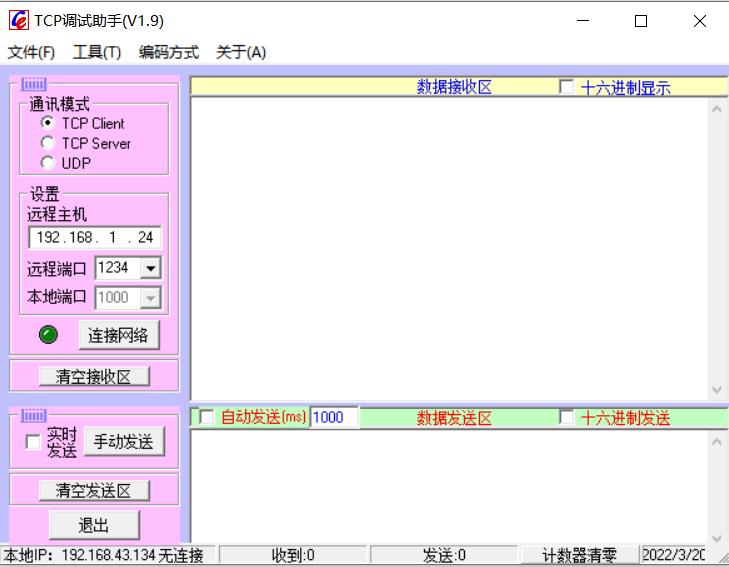Click the 数据接收区 header label
Viewport: 729px width, 567px height.
tap(454, 87)
